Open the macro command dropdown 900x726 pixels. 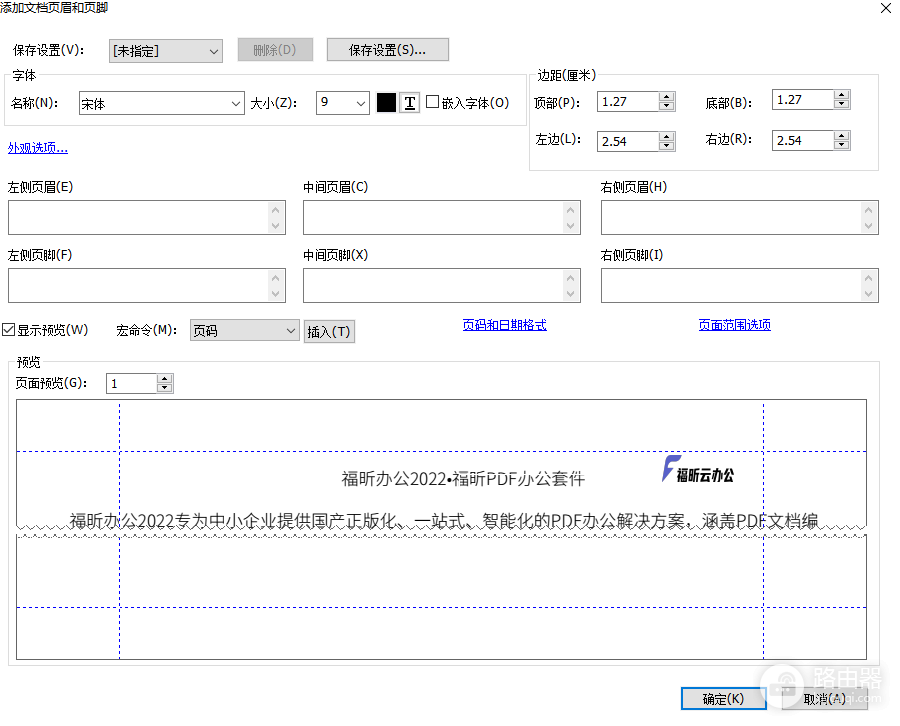245,331
